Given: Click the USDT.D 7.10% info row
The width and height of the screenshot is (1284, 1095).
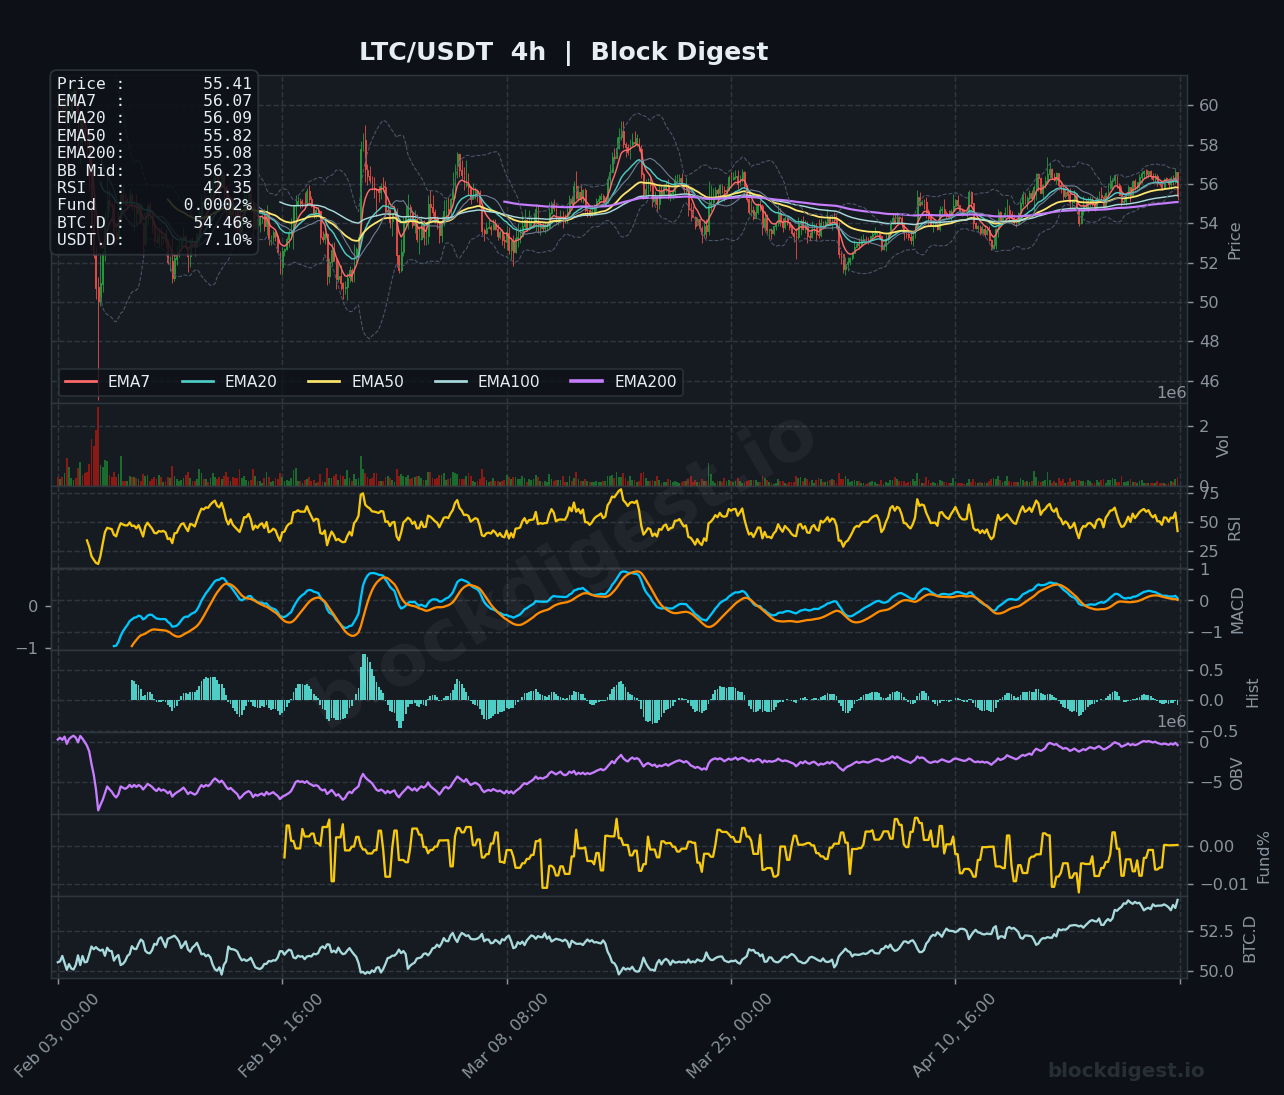Looking at the screenshot, I should click(154, 240).
